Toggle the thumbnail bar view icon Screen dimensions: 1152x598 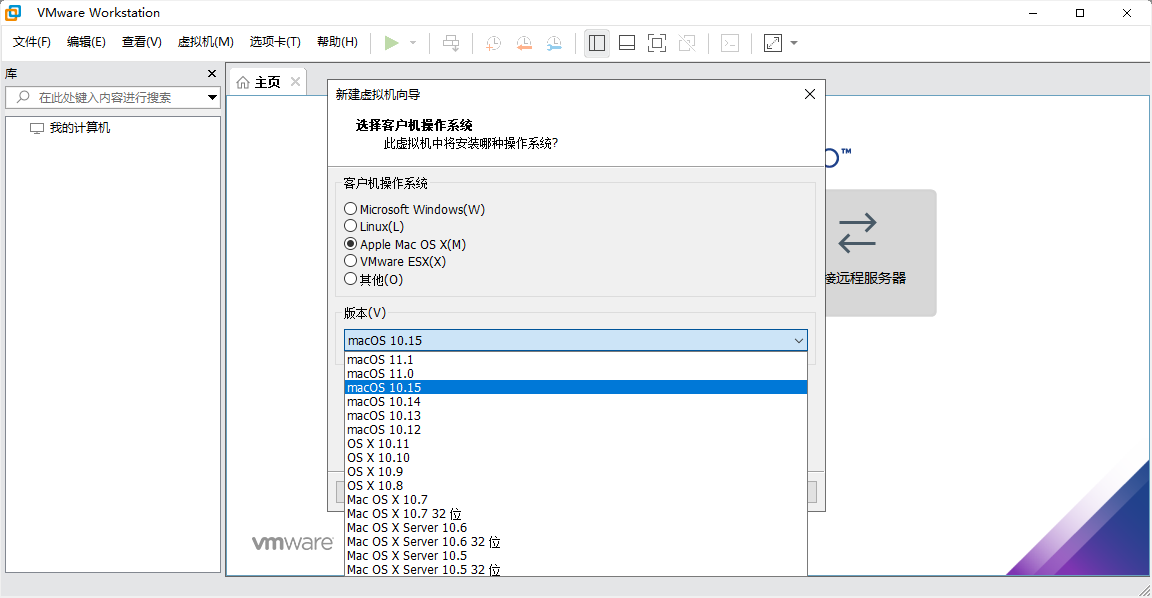[x=627, y=43]
